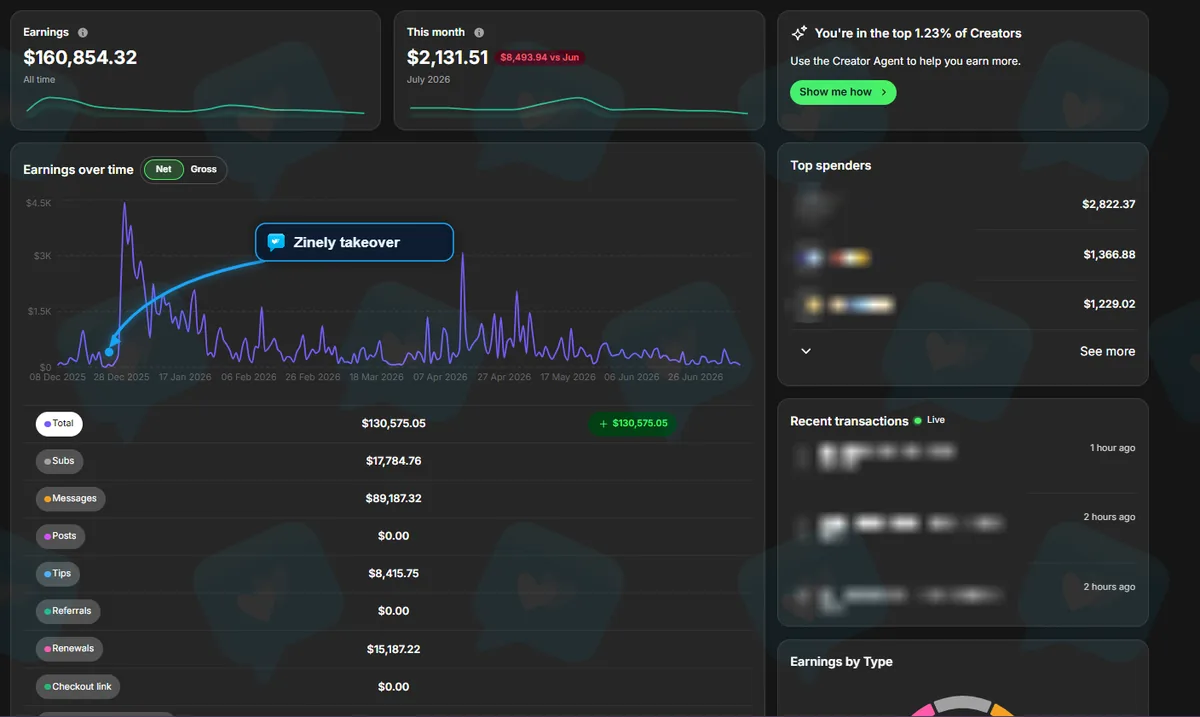Click the Tips amount $8,415.75

393,574
